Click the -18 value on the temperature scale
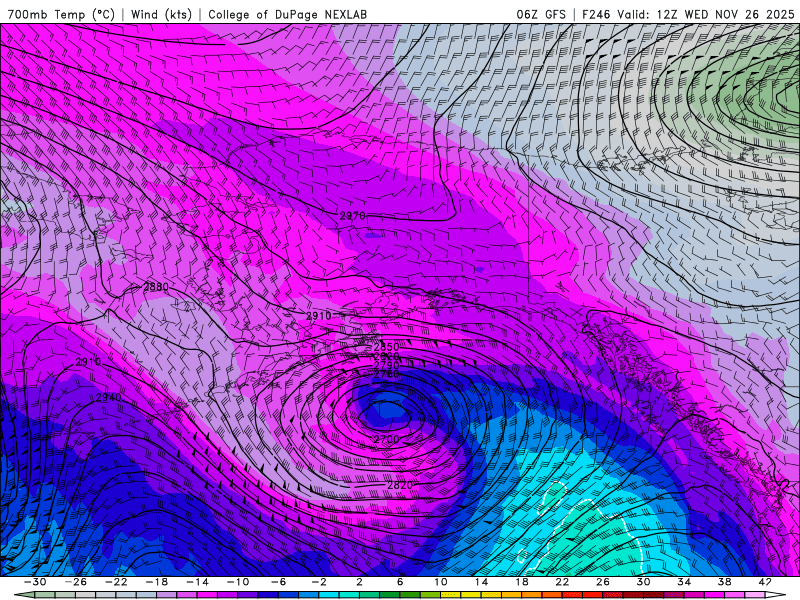This screenshot has width=800, height=600. point(157,582)
